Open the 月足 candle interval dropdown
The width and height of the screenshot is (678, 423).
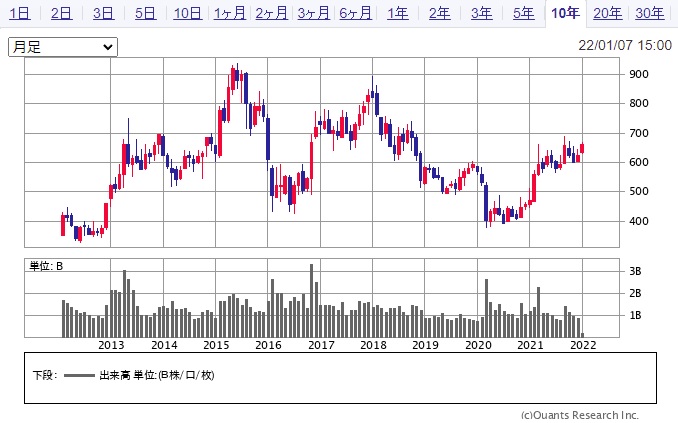click(63, 47)
